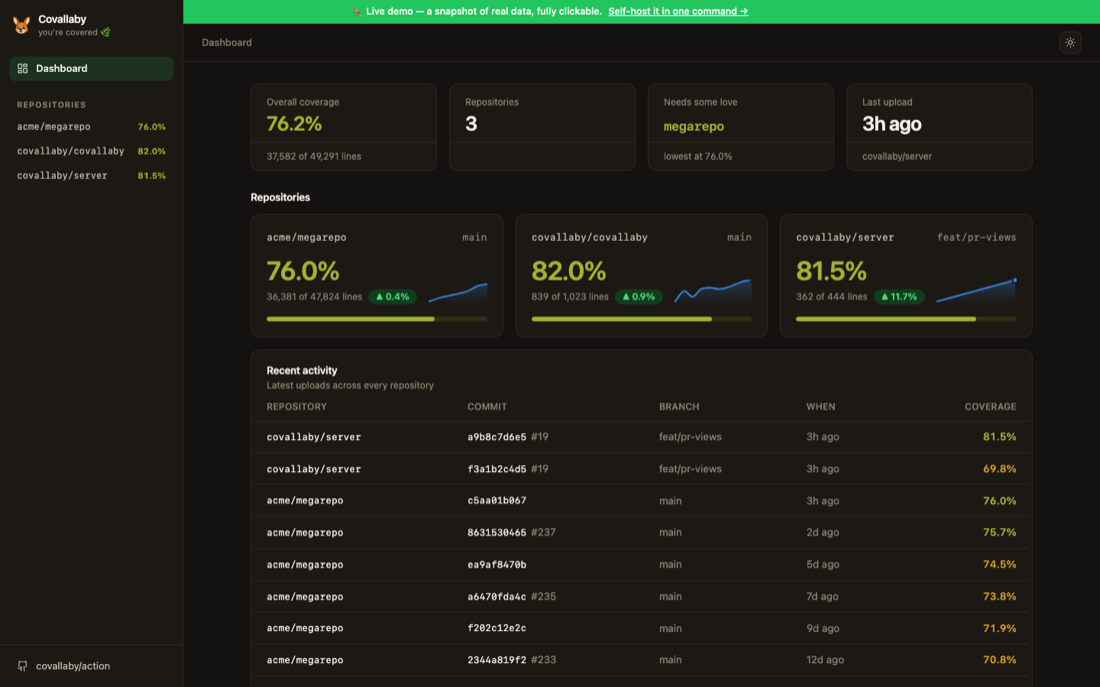Click the Repositories count 3

click(x=471, y=124)
